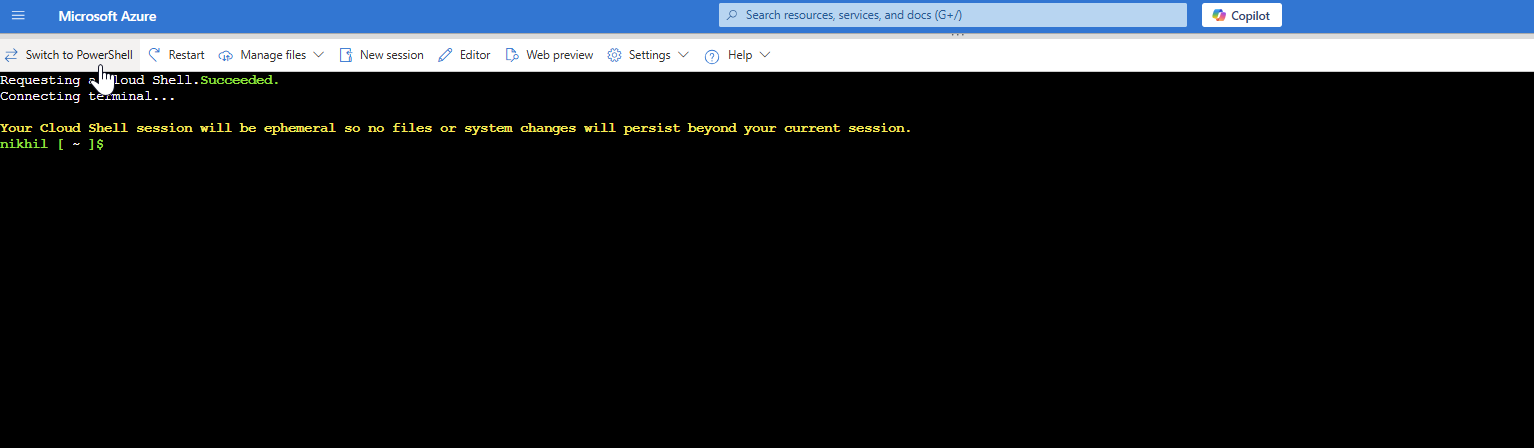1534x448 pixels.
Task: Click the search magnifier icon
Action: pyautogui.click(x=732, y=15)
